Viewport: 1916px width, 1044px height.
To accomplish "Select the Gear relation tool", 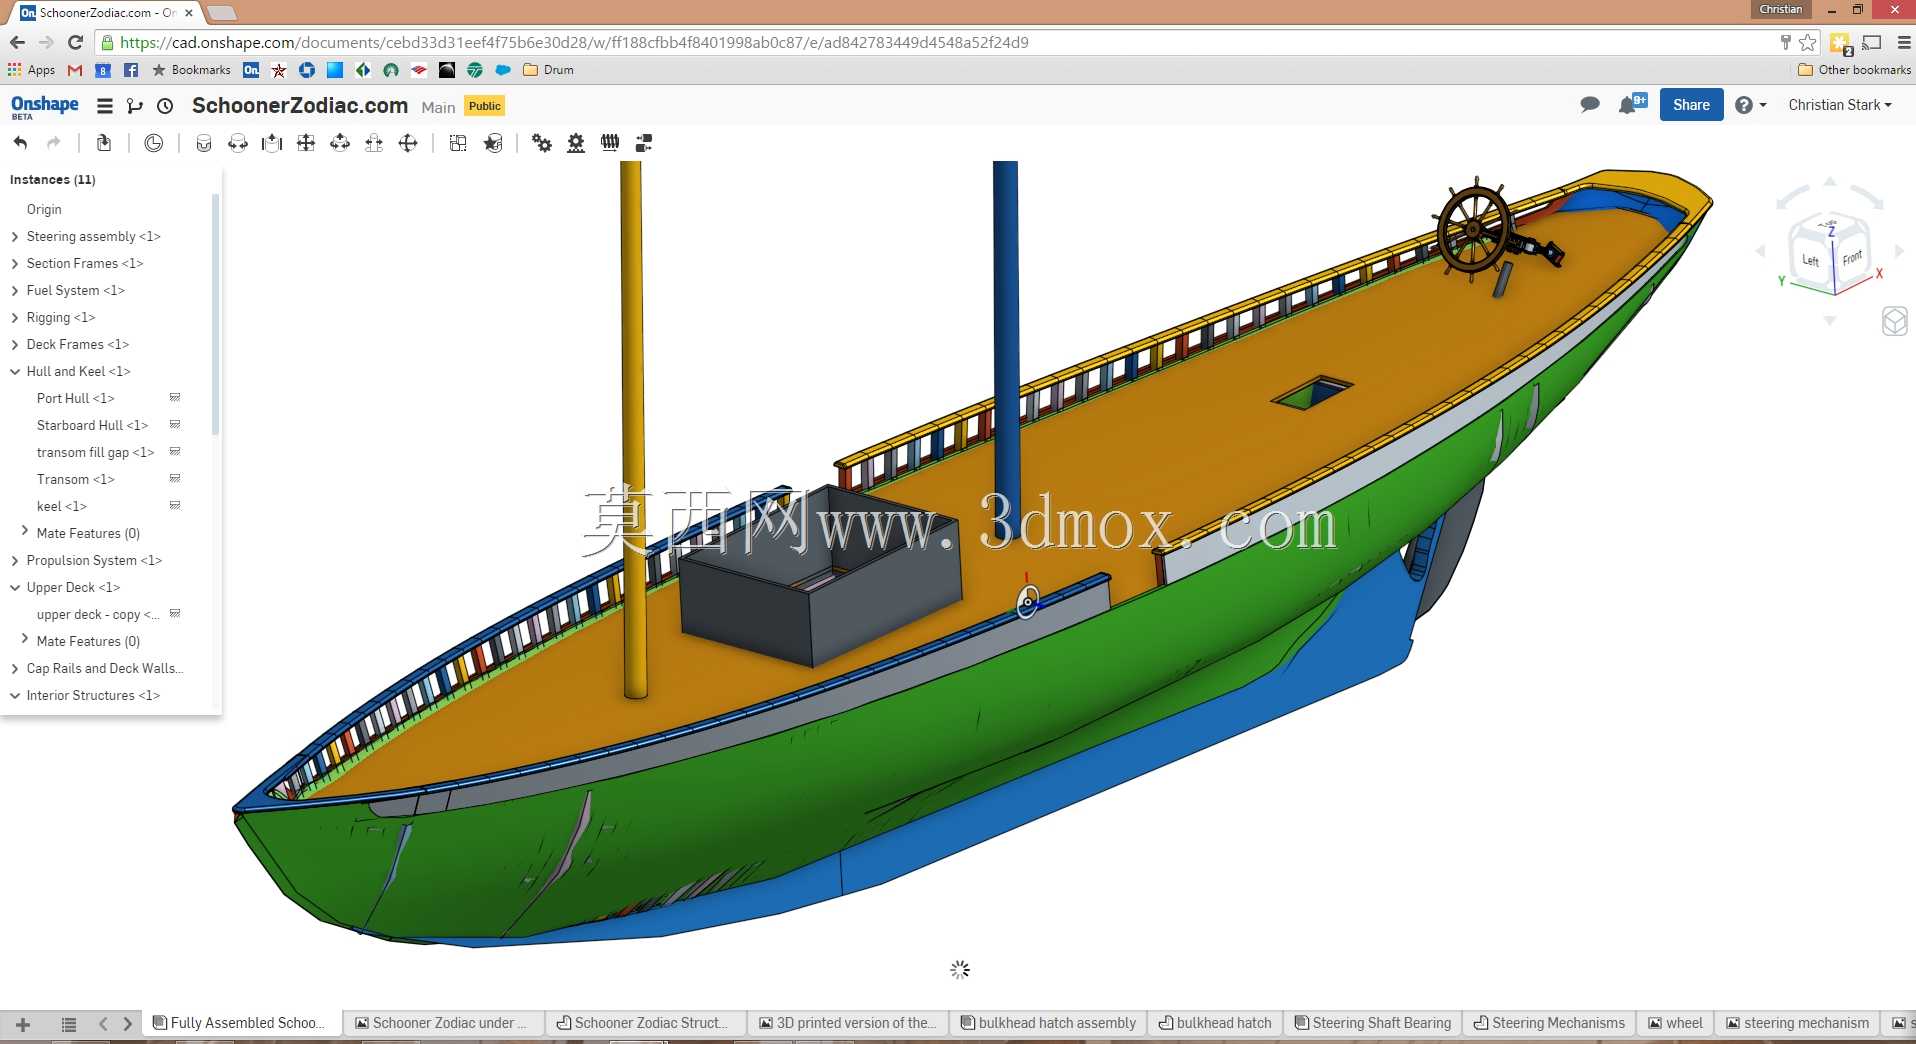I will (x=542, y=143).
